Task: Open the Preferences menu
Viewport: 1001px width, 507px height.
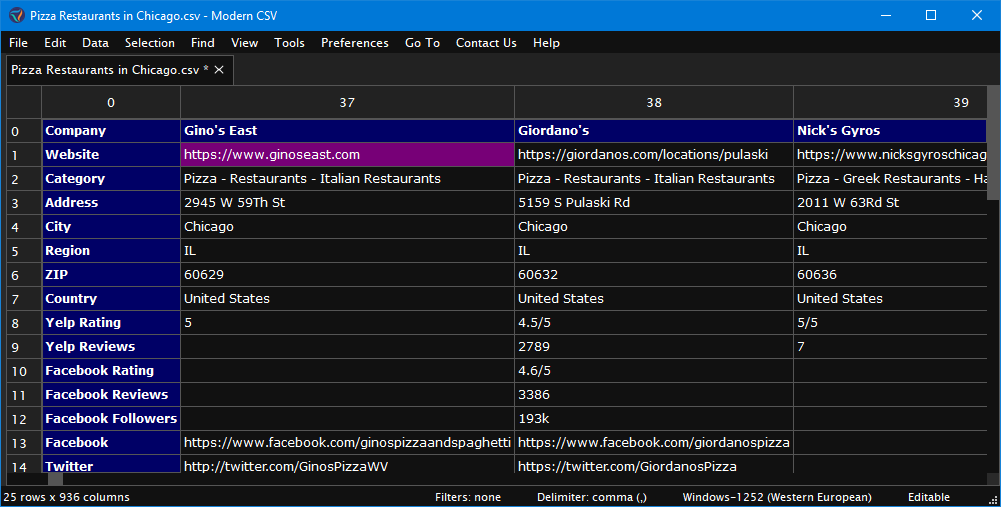Action: pyautogui.click(x=354, y=43)
